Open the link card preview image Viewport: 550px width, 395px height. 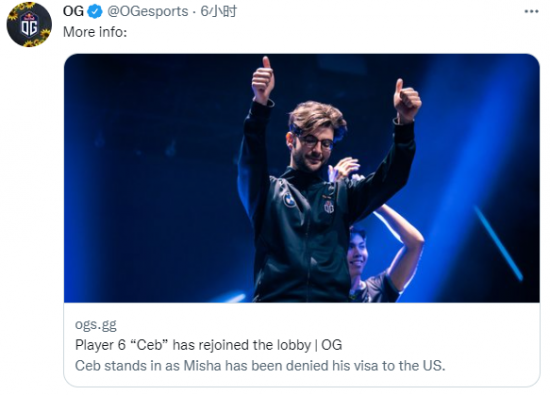point(302,178)
